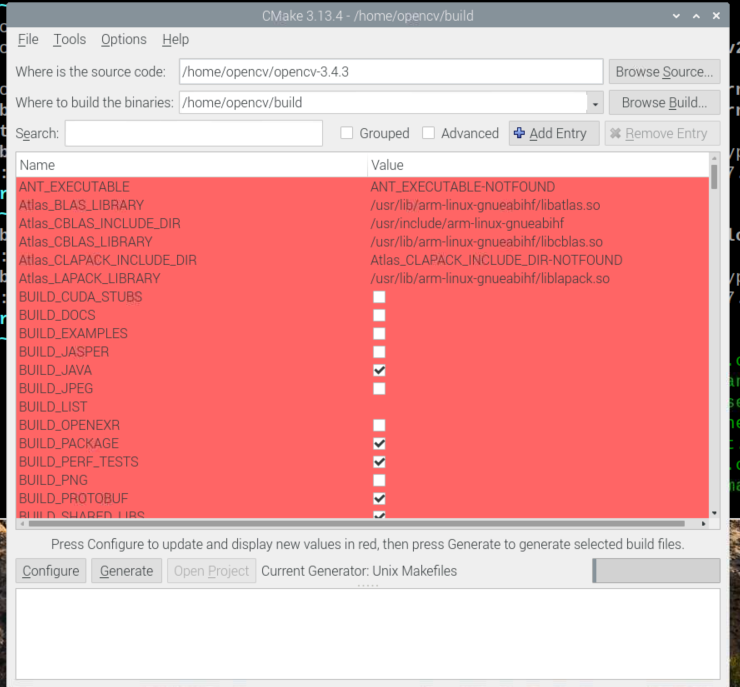740x687 pixels.
Task: Enable the BUILD_CUDA_STUBS checkbox
Action: [x=379, y=297]
